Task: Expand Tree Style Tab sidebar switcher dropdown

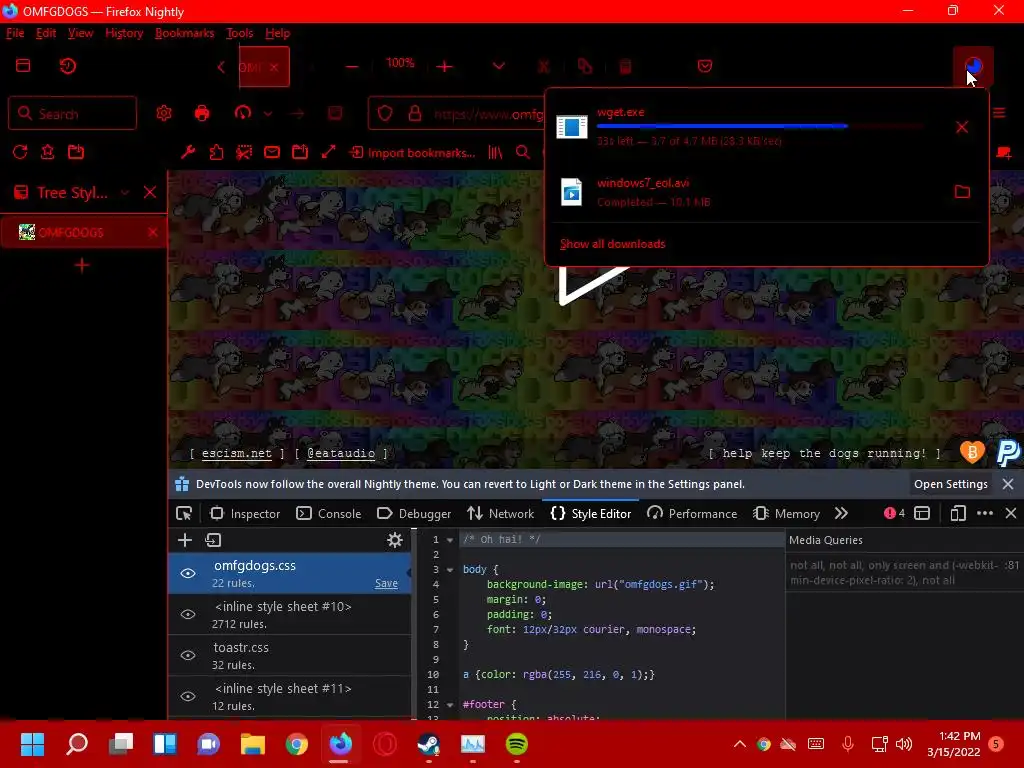Action: [125, 192]
